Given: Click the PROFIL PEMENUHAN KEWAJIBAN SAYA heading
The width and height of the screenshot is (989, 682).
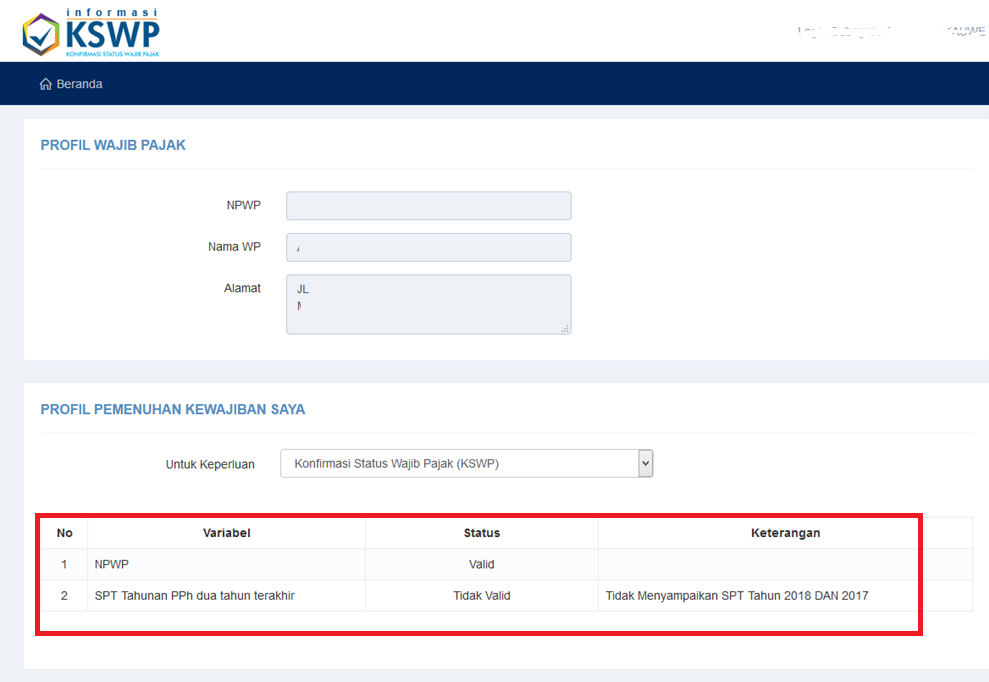Looking at the screenshot, I should click(173, 409).
